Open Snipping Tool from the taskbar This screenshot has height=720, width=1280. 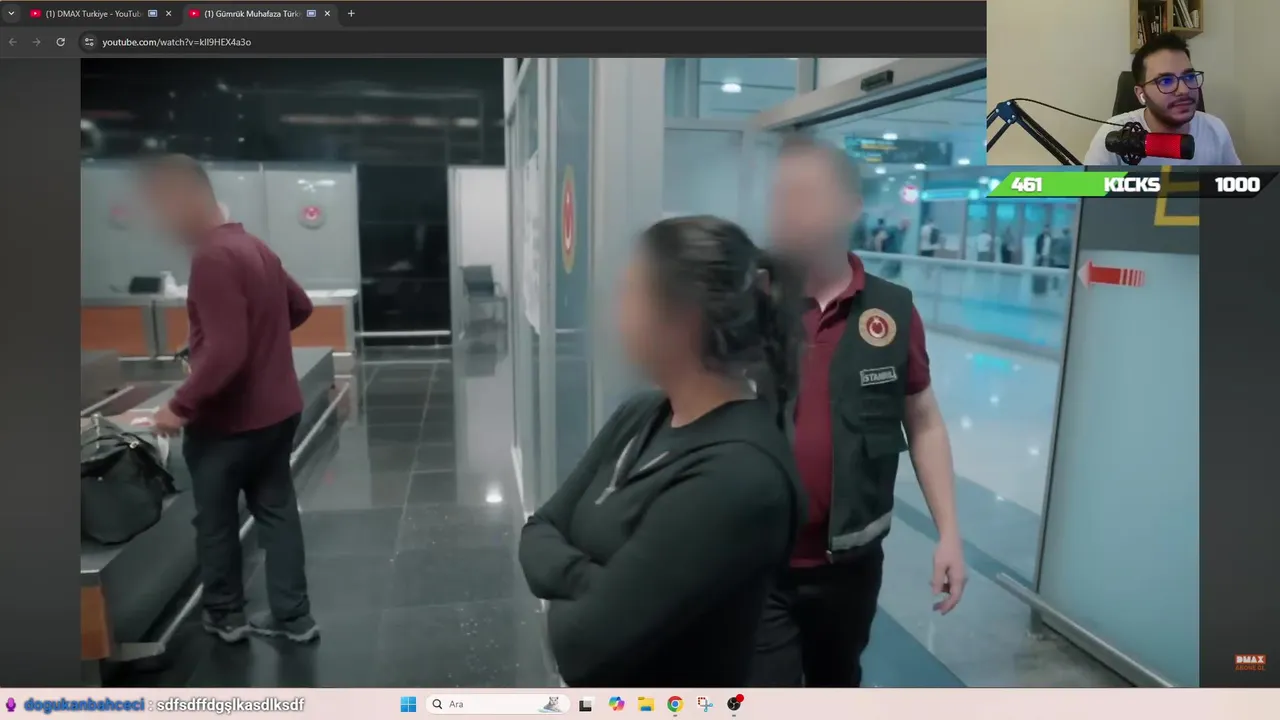pyautogui.click(x=705, y=704)
